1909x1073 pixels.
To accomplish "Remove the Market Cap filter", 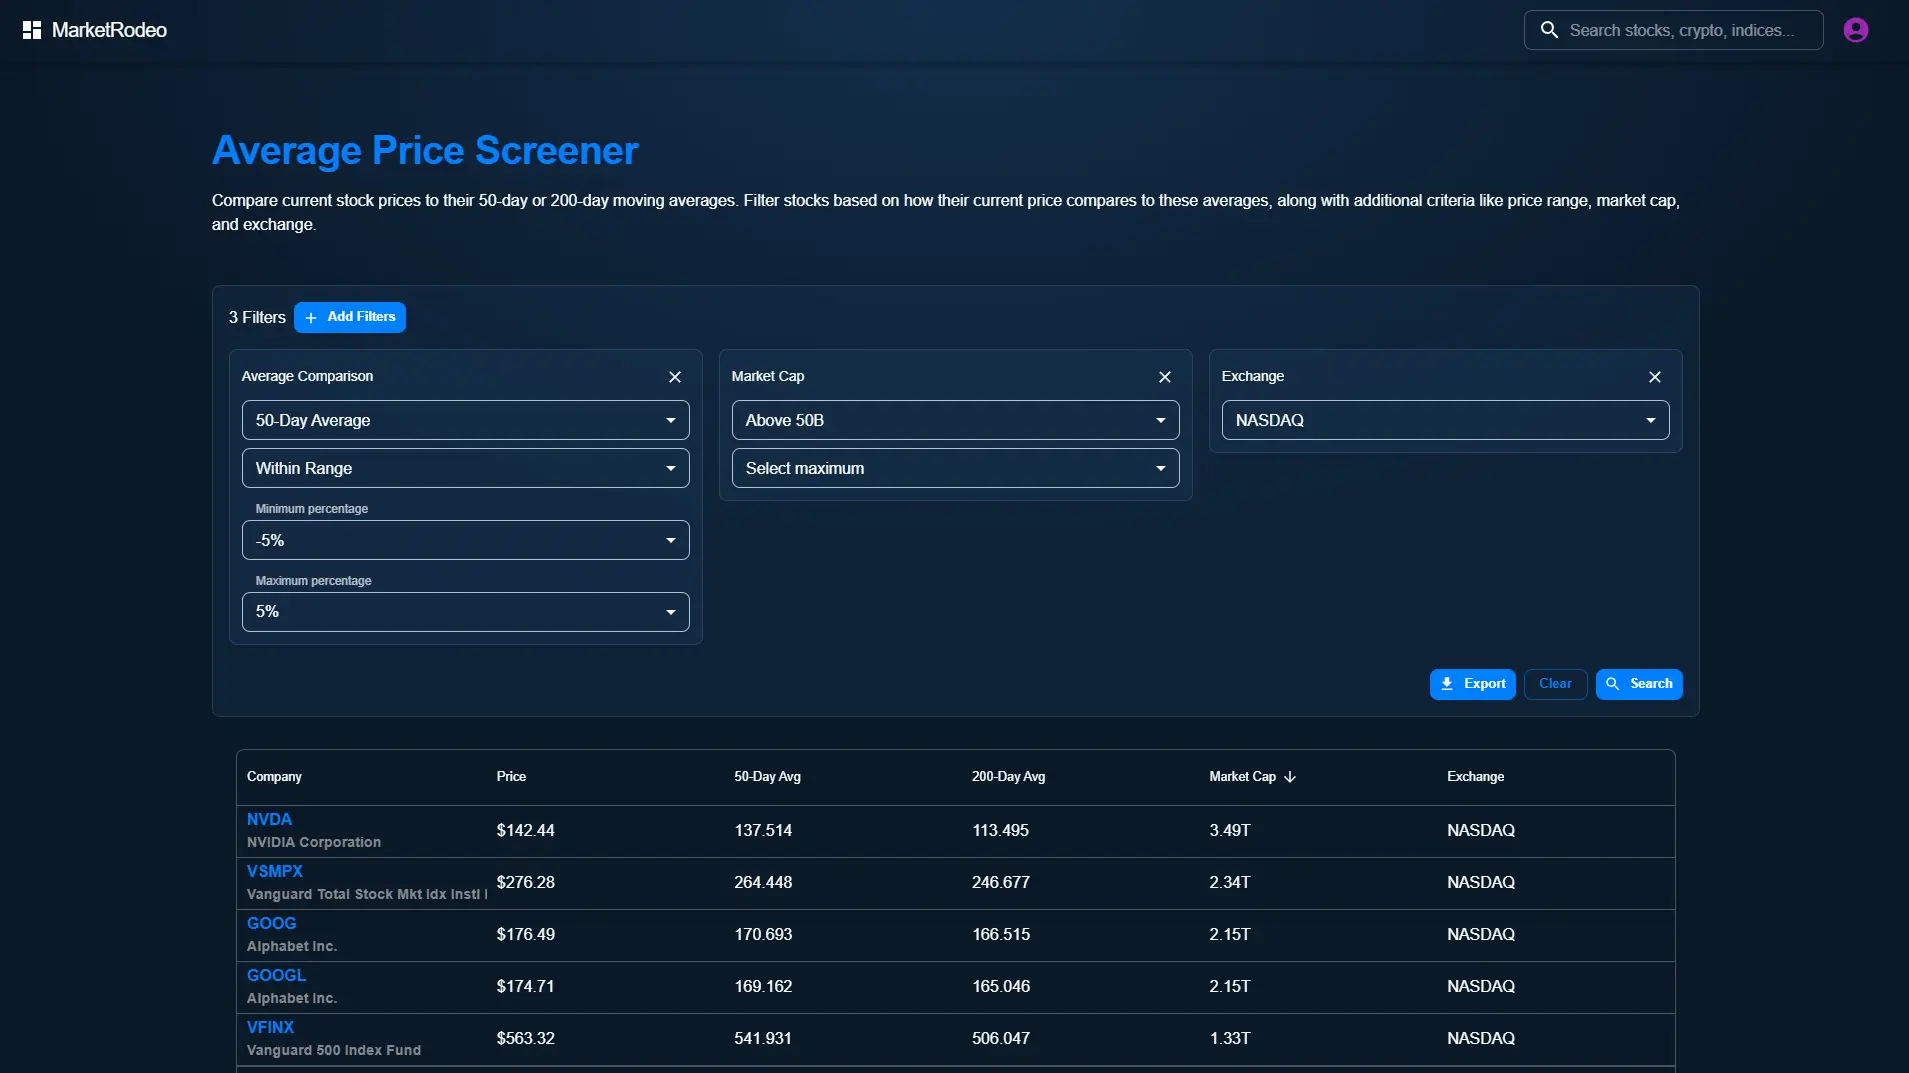I will [1165, 377].
